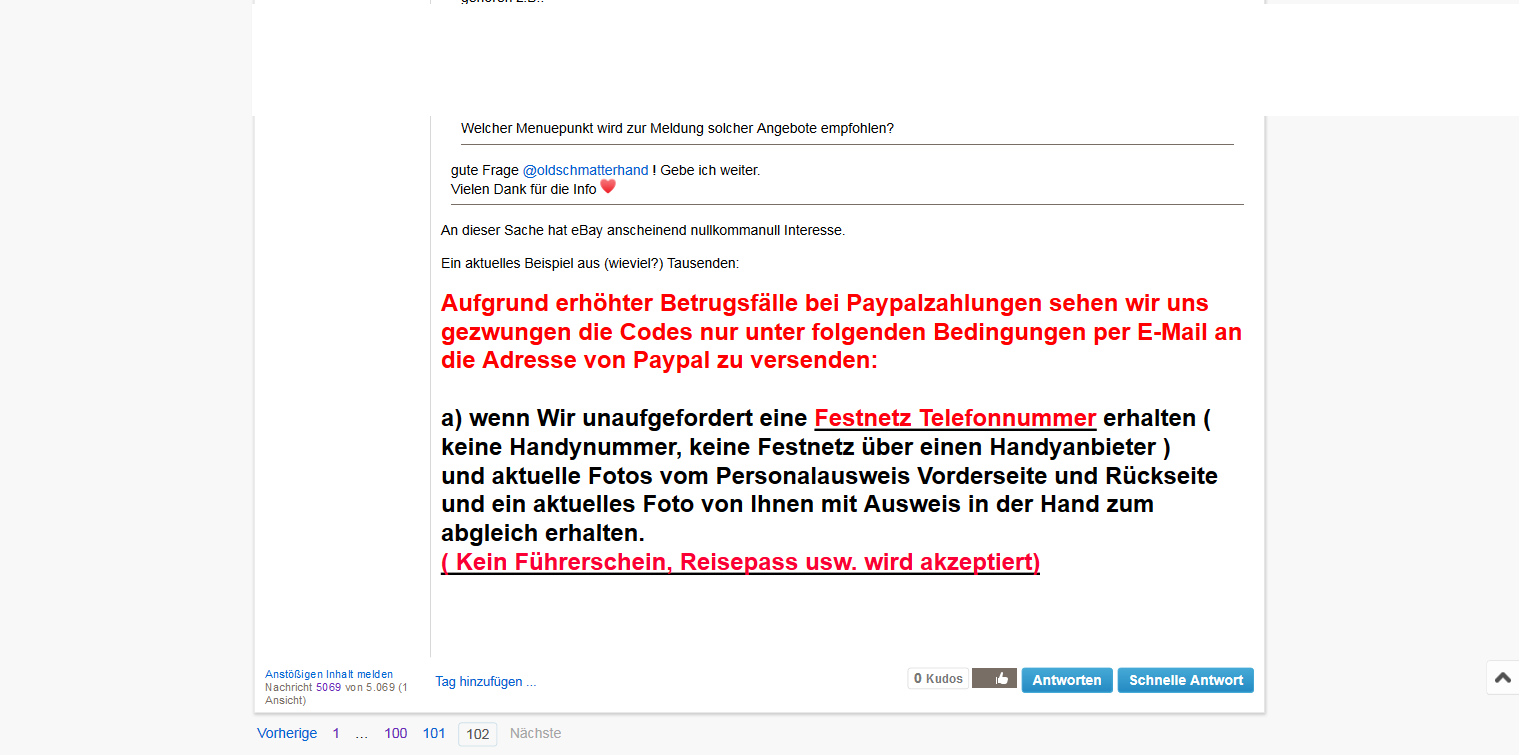Click the Kein Führerschein, Reisepass underlined text
The height and width of the screenshot is (755, 1519).
coord(740,562)
